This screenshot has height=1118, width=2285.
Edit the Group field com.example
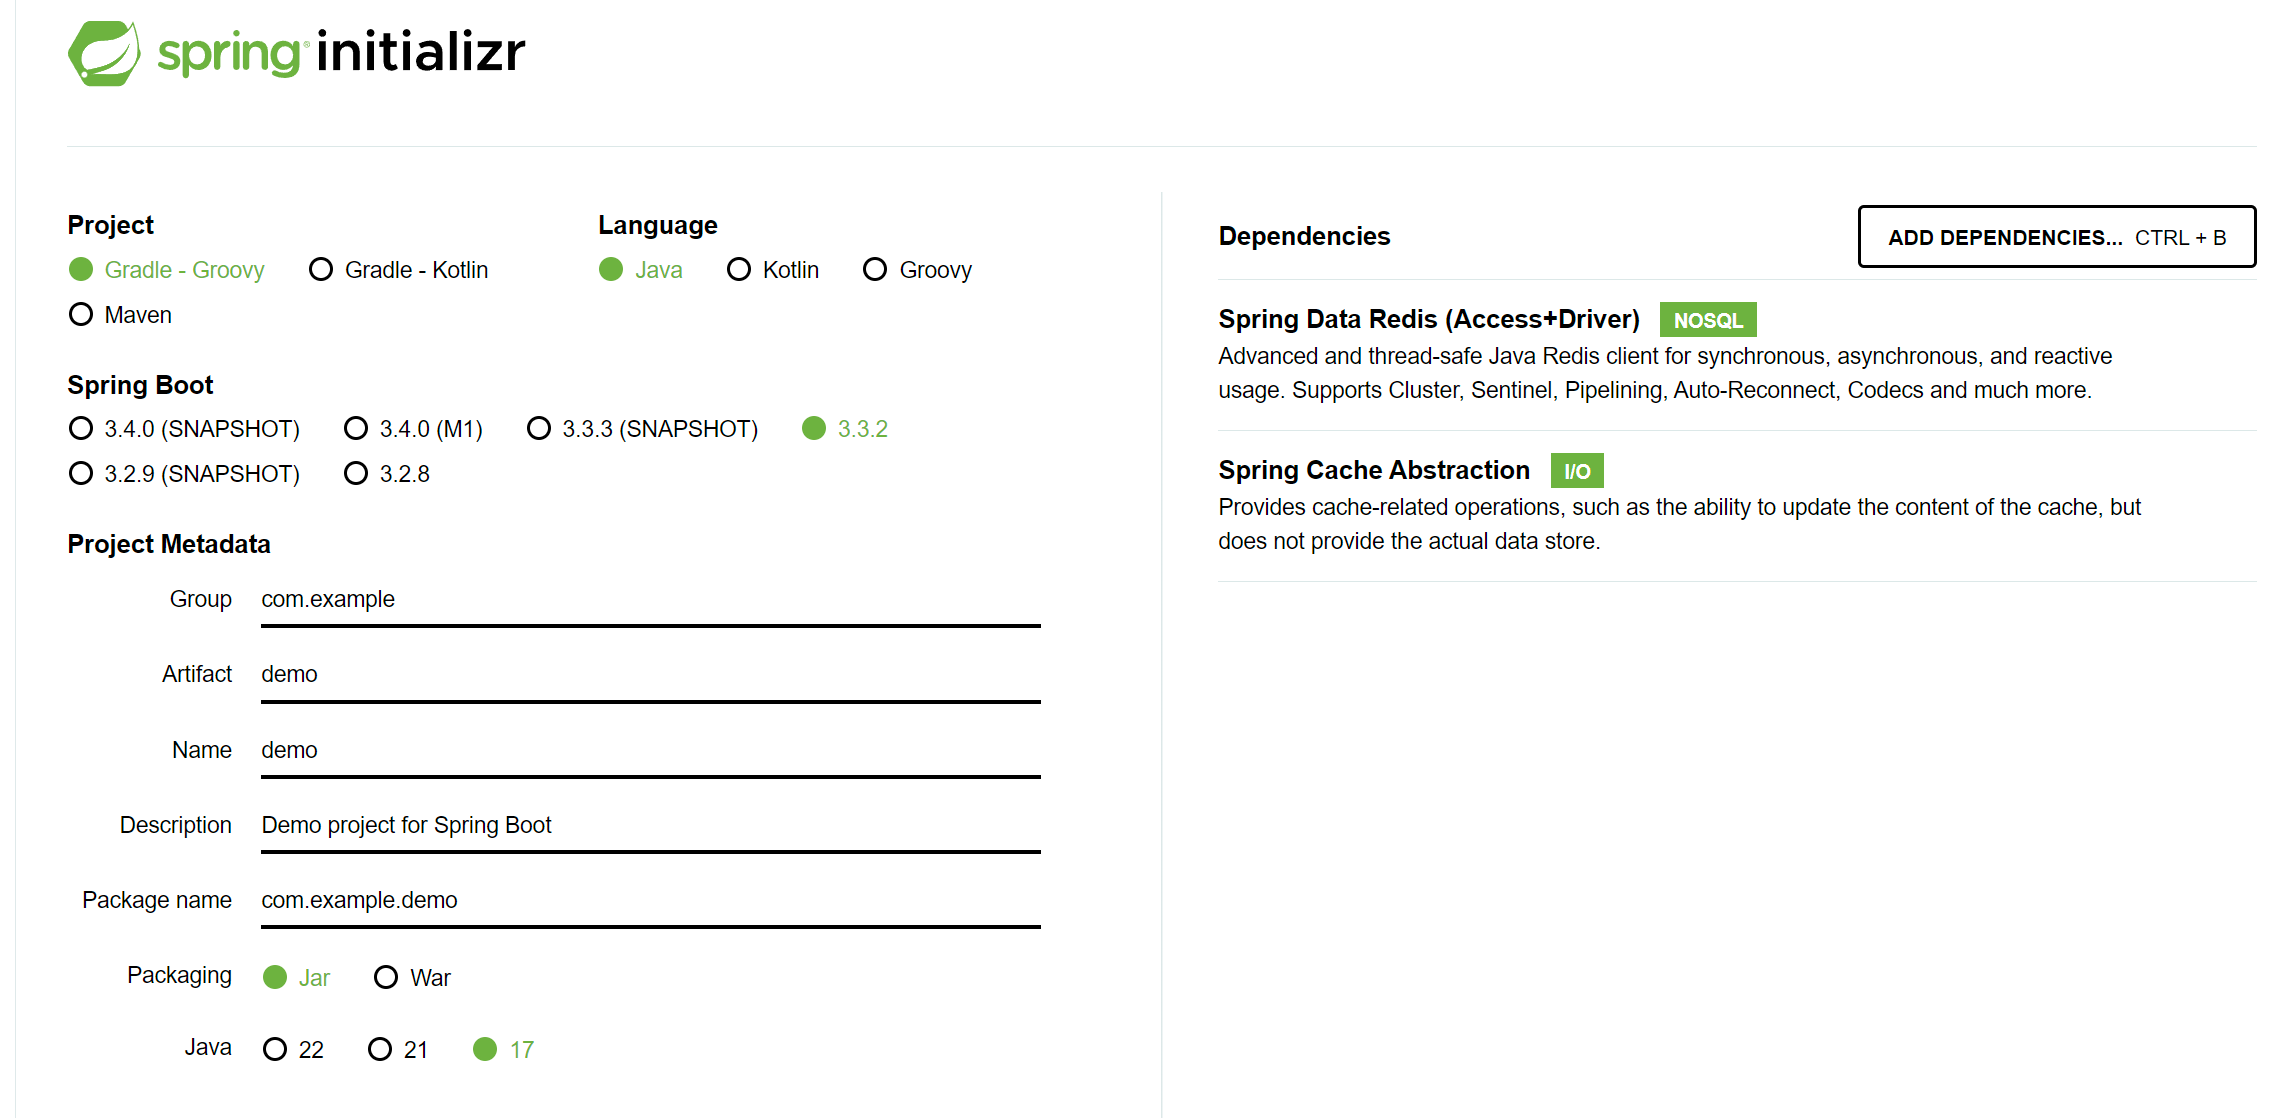tap(648, 599)
